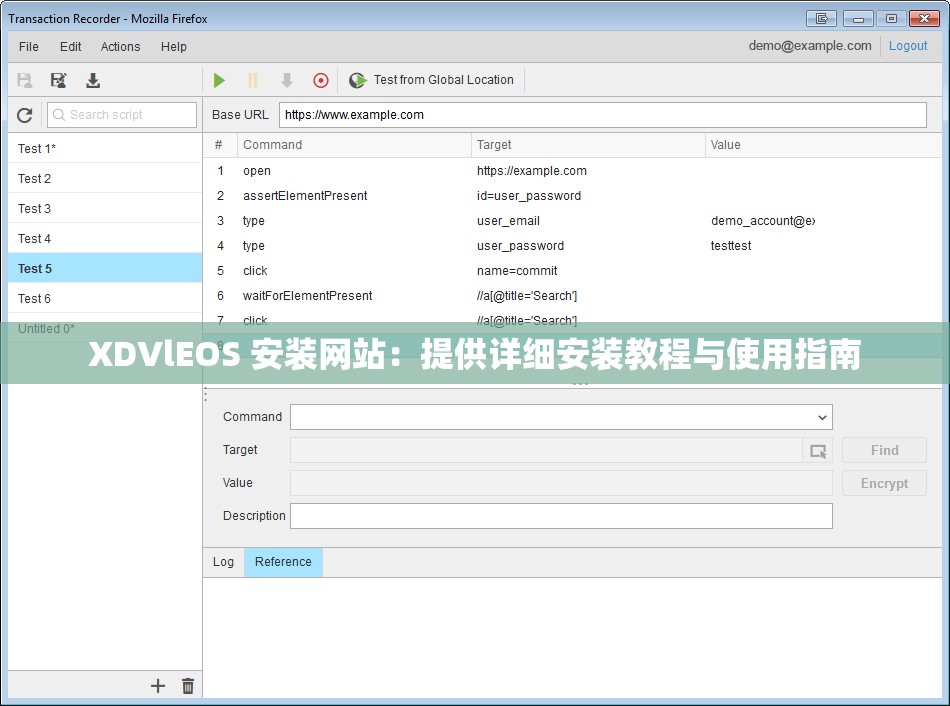Screen dimensions: 950x706
Task: Start recording with the Record icon
Action: point(321,79)
